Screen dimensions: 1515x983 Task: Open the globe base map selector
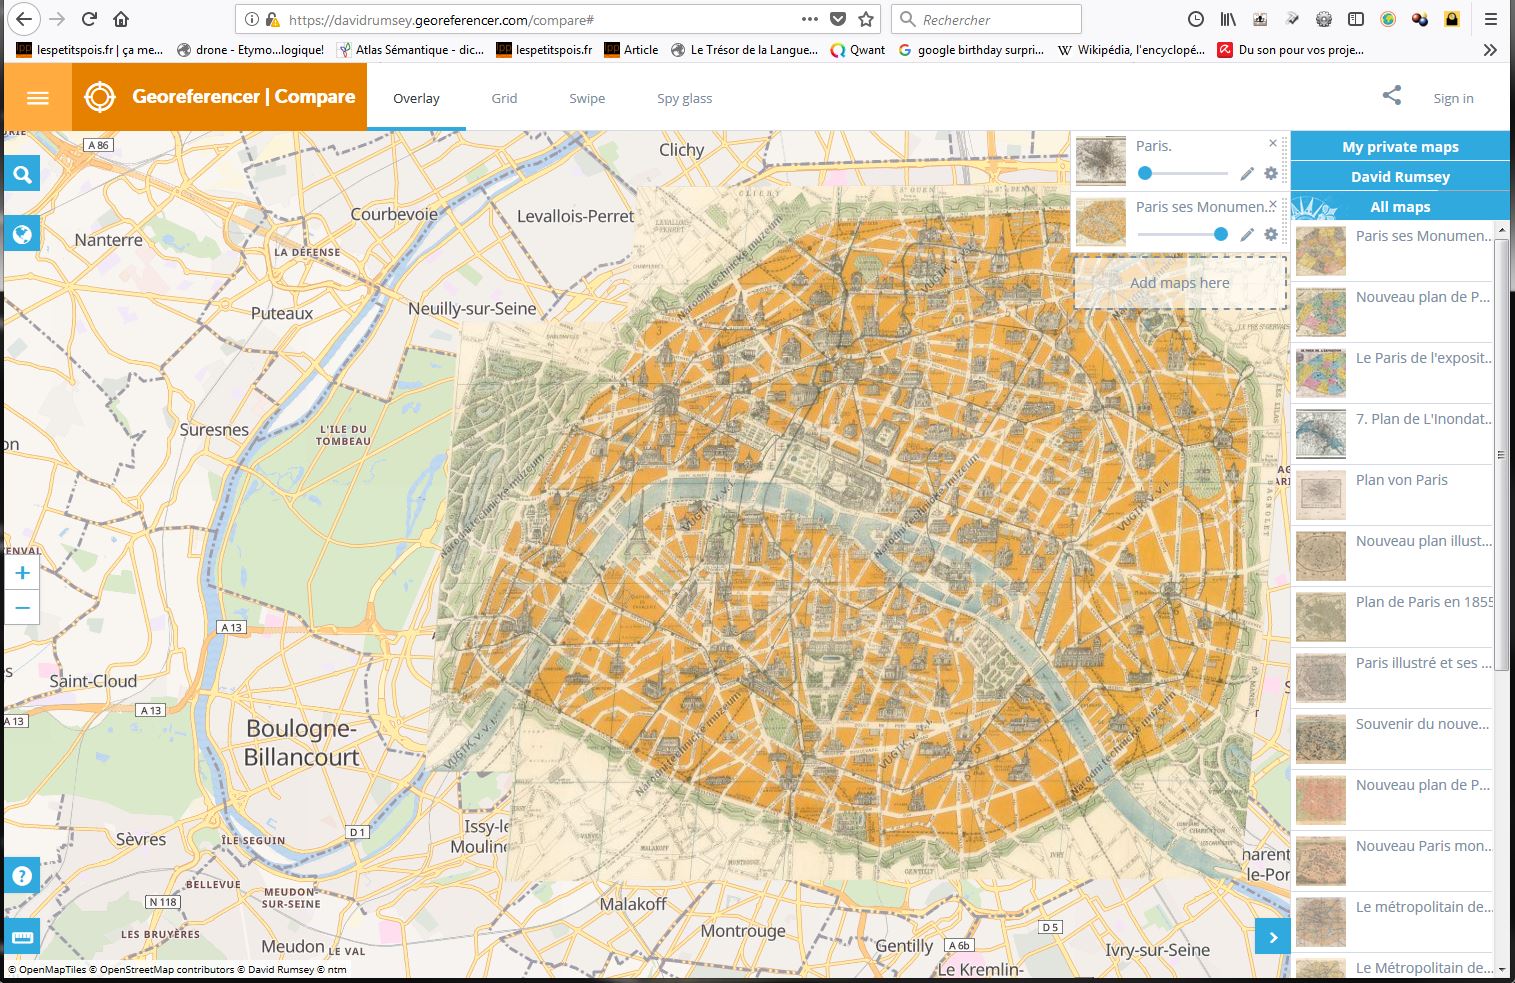click(x=22, y=235)
